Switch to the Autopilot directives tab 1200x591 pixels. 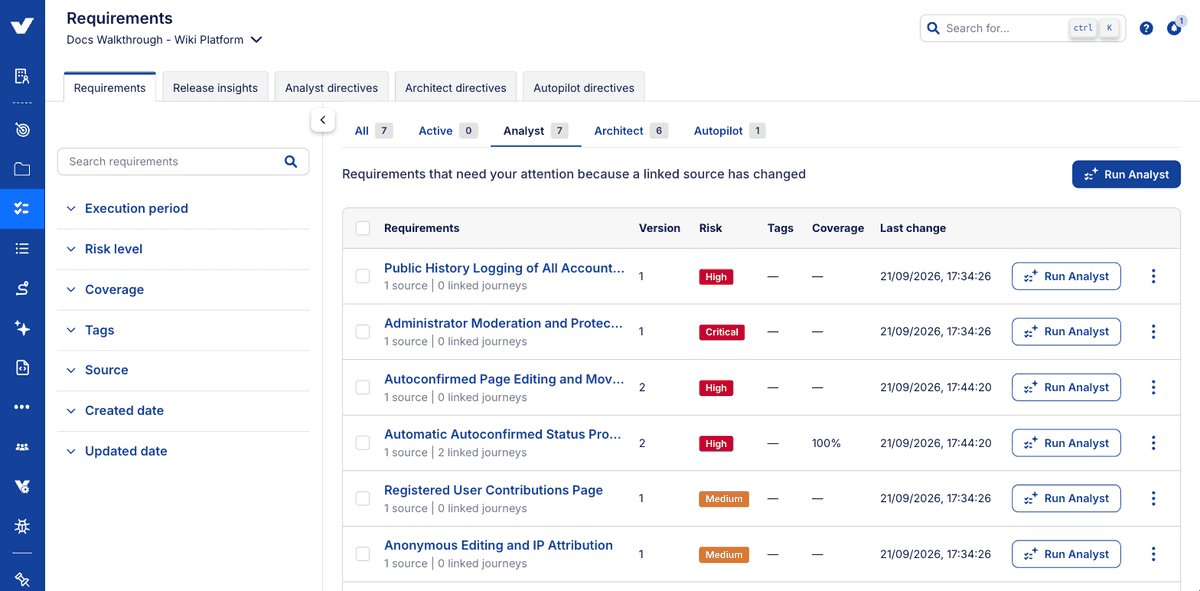[x=583, y=88]
